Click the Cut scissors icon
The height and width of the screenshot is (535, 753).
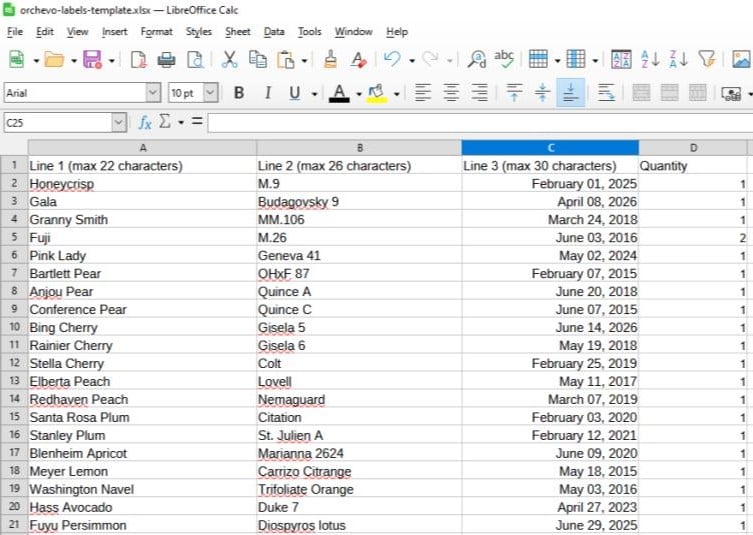coord(230,60)
